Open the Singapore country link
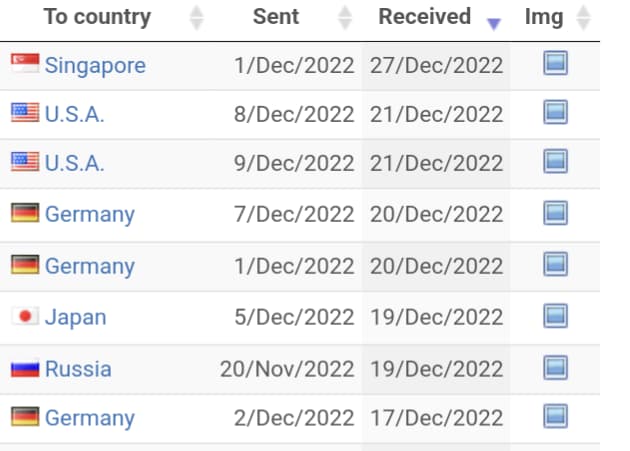The width and height of the screenshot is (630, 451). tap(95, 66)
